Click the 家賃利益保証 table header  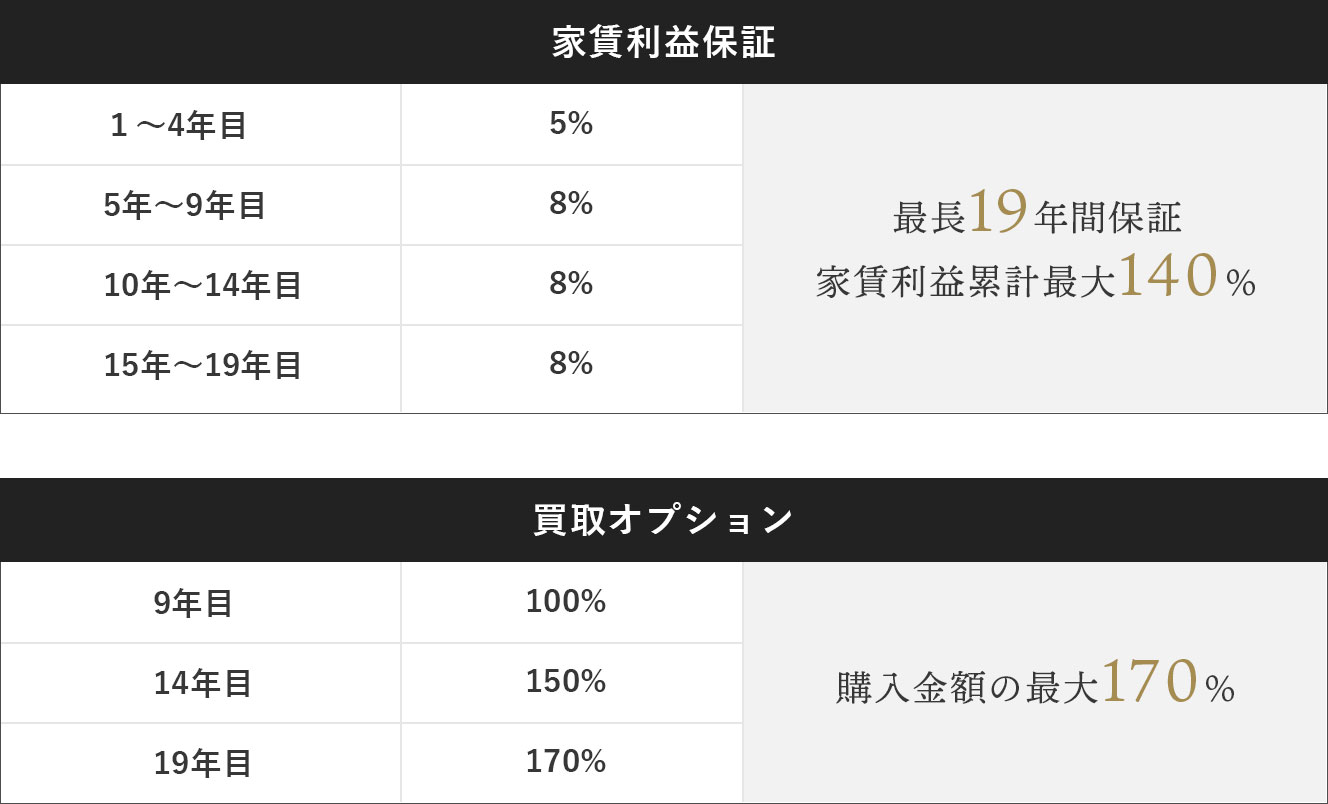coord(663,43)
